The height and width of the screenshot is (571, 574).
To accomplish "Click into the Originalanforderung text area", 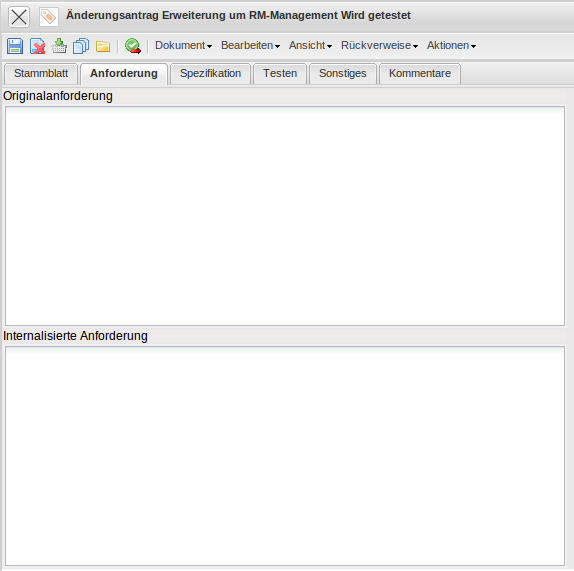I will pyautogui.click(x=285, y=216).
